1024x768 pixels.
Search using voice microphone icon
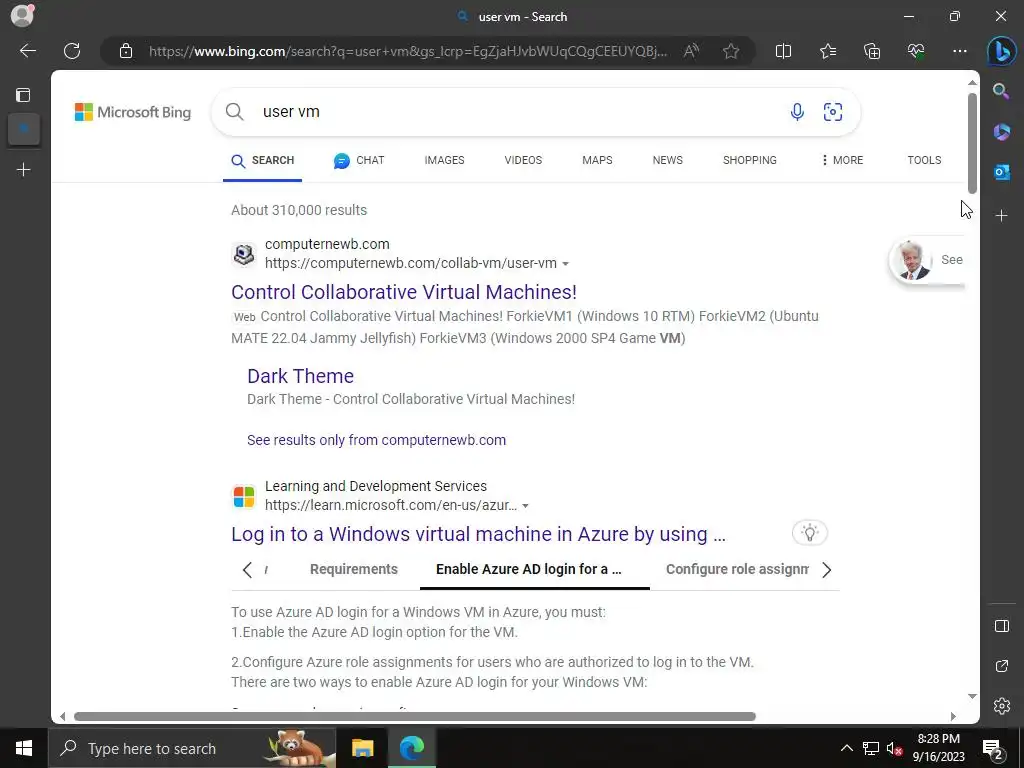pos(797,112)
